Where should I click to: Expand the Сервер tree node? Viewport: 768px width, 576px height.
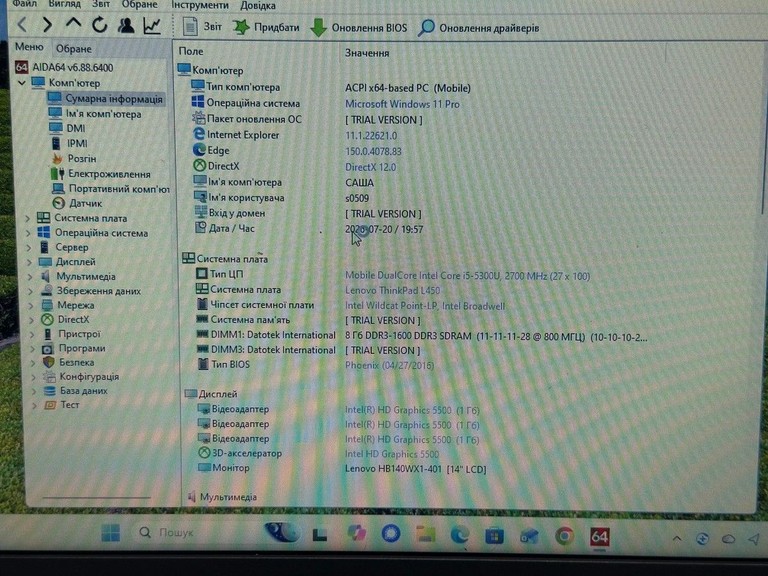tap(29, 247)
